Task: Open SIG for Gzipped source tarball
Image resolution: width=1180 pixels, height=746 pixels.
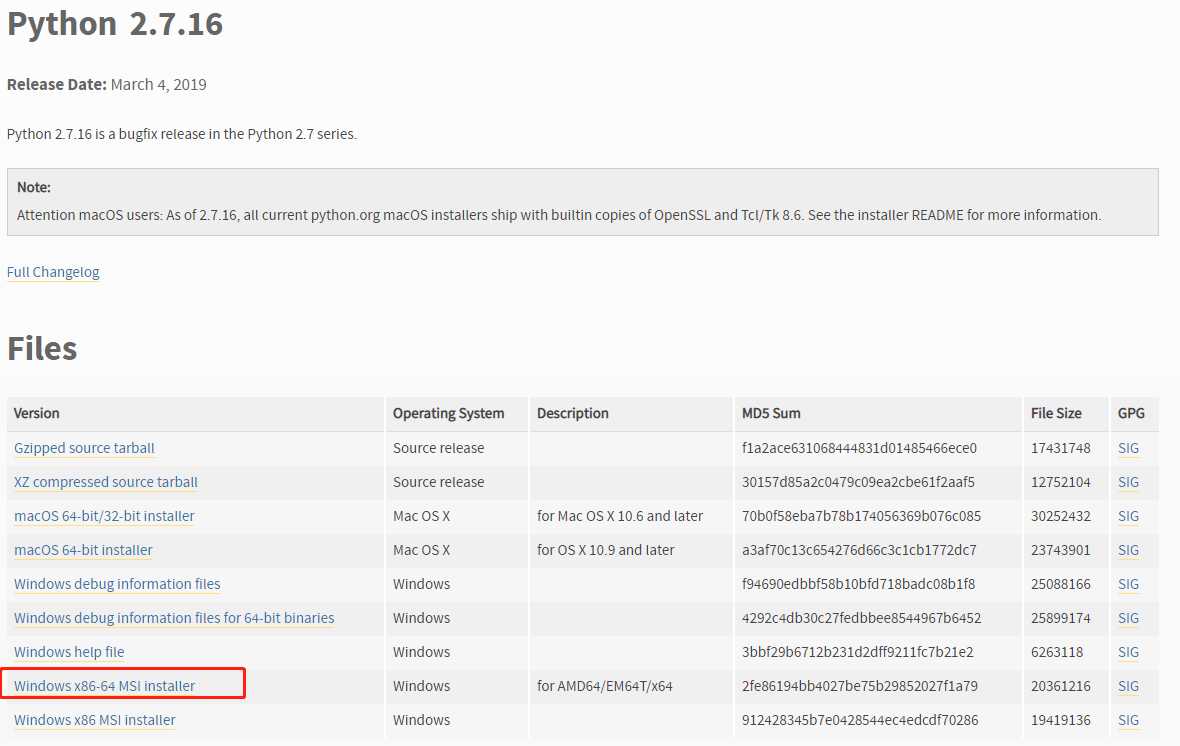Action: 1128,448
